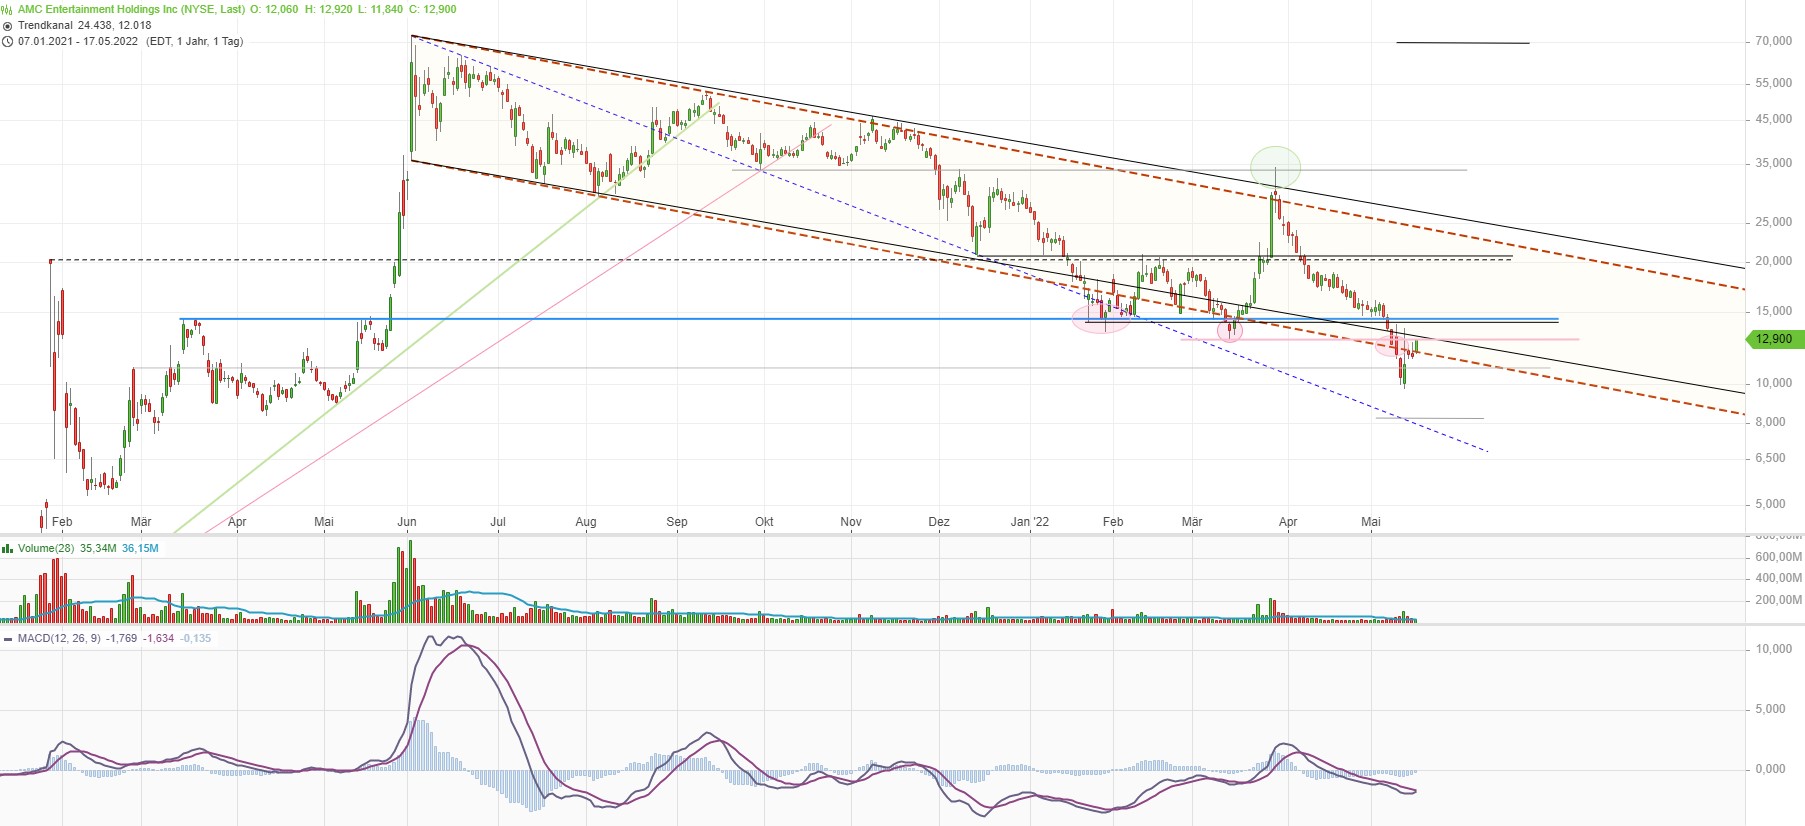Image resolution: width=1805 pixels, height=826 pixels.
Task: Click the 70,000 price axis label
Action: click(x=1773, y=42)
